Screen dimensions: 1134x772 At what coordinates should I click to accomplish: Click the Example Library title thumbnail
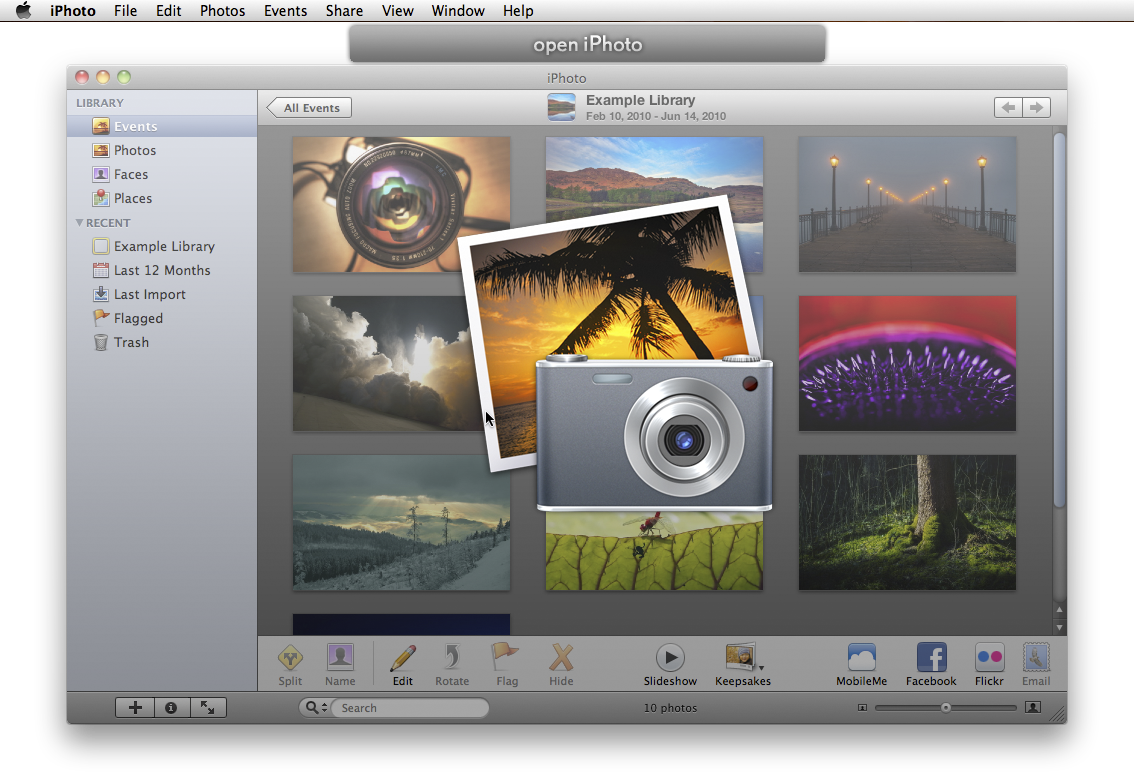[x=562, y=107]
